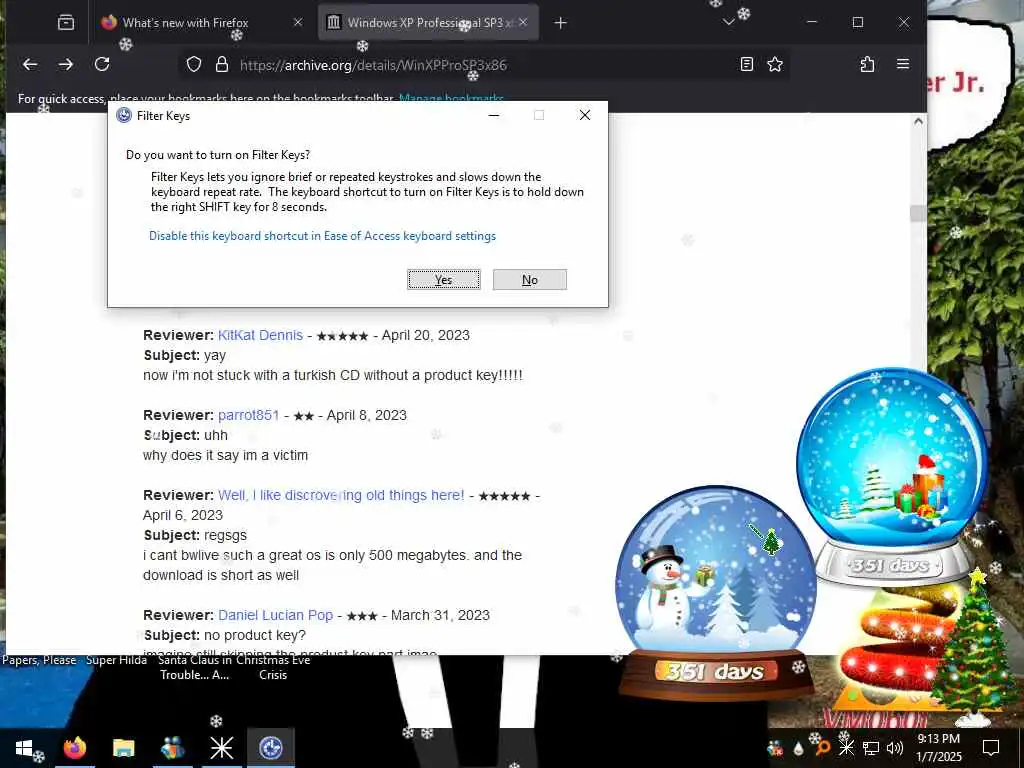Click the water drop tray icon
1024x768 pixels.
pos(798,748)
